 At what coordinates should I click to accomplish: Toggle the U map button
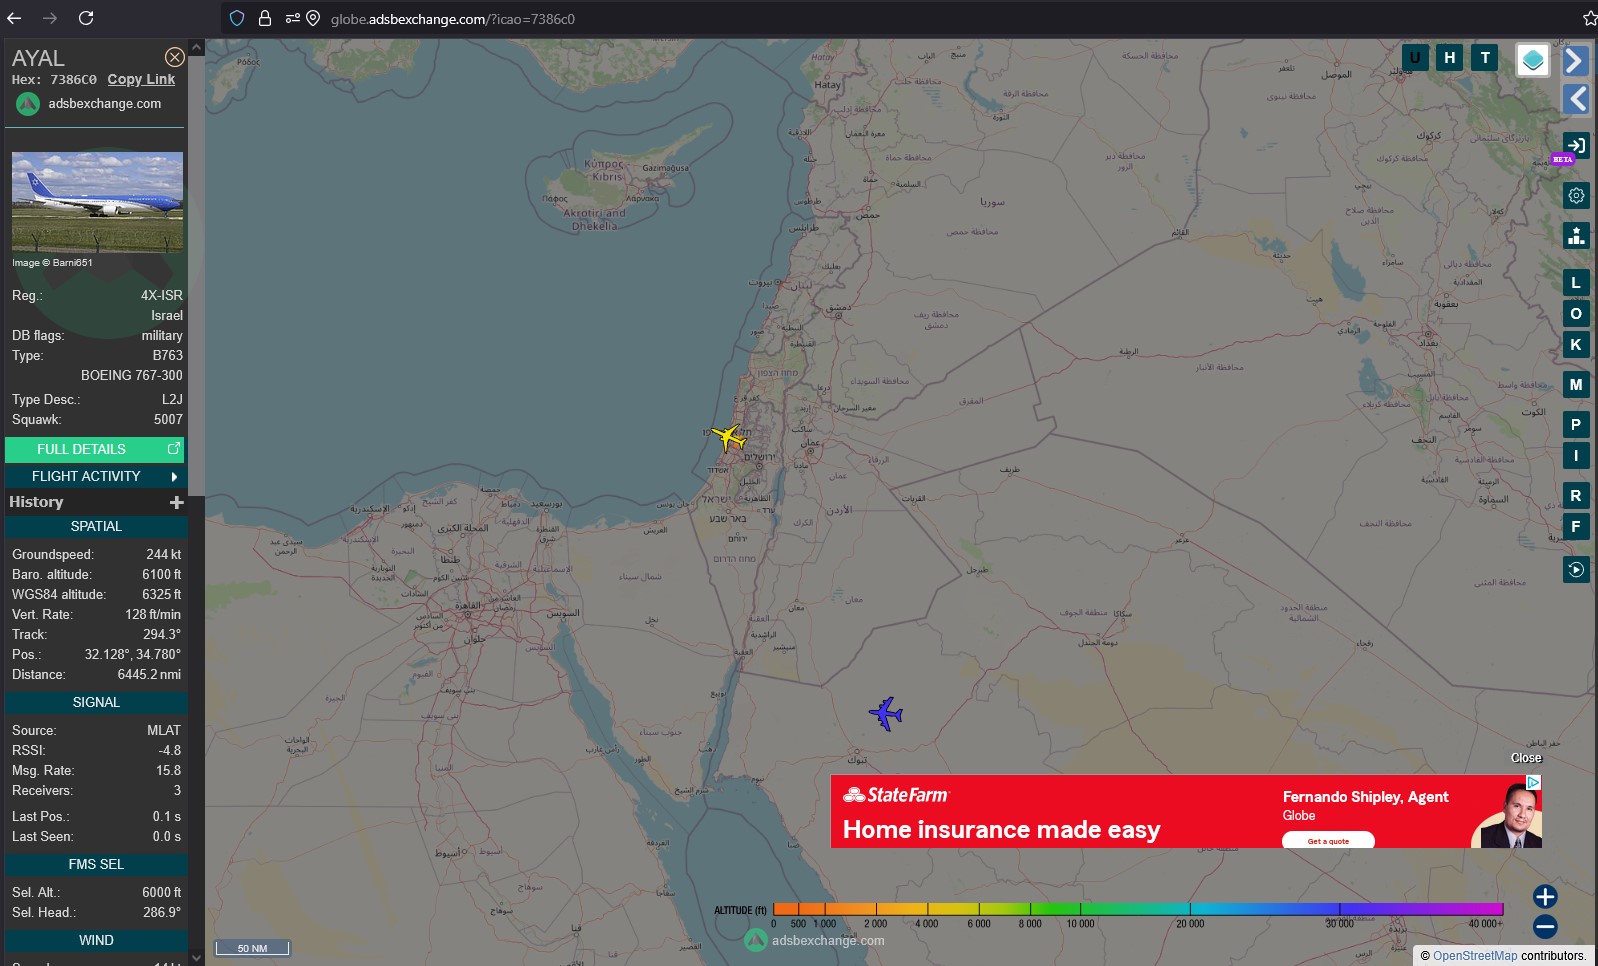coord(1414,58)
